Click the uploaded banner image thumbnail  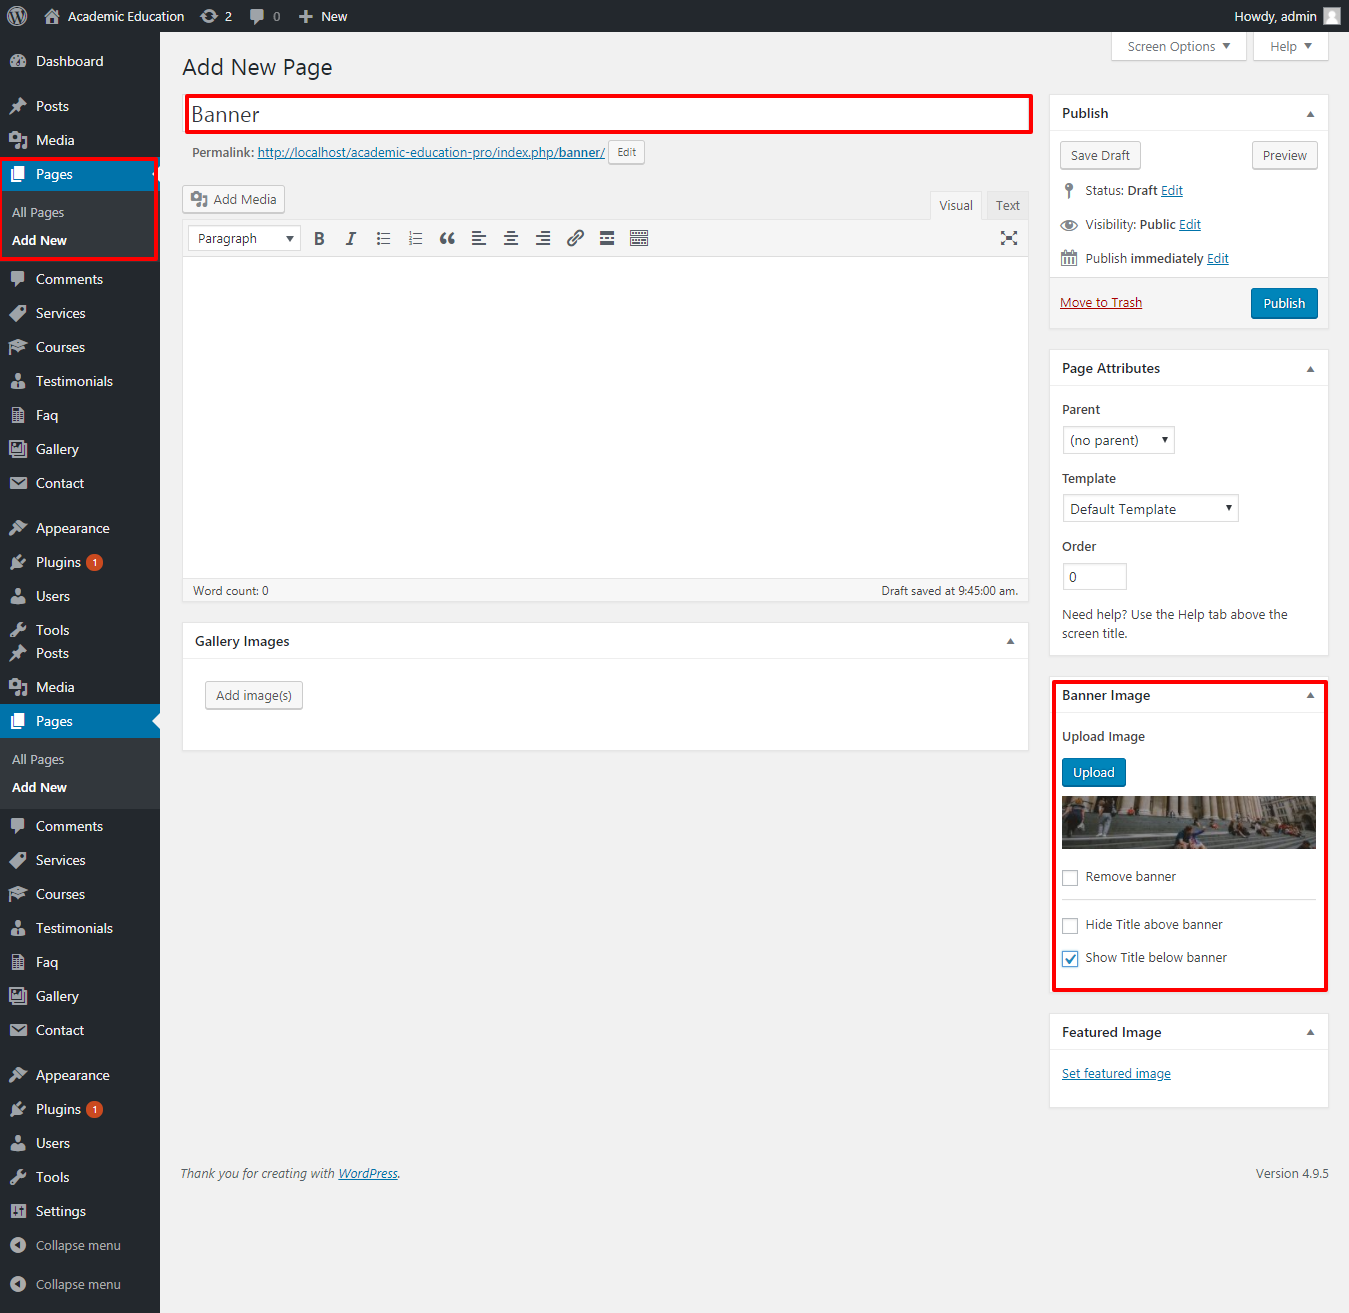1188,823
